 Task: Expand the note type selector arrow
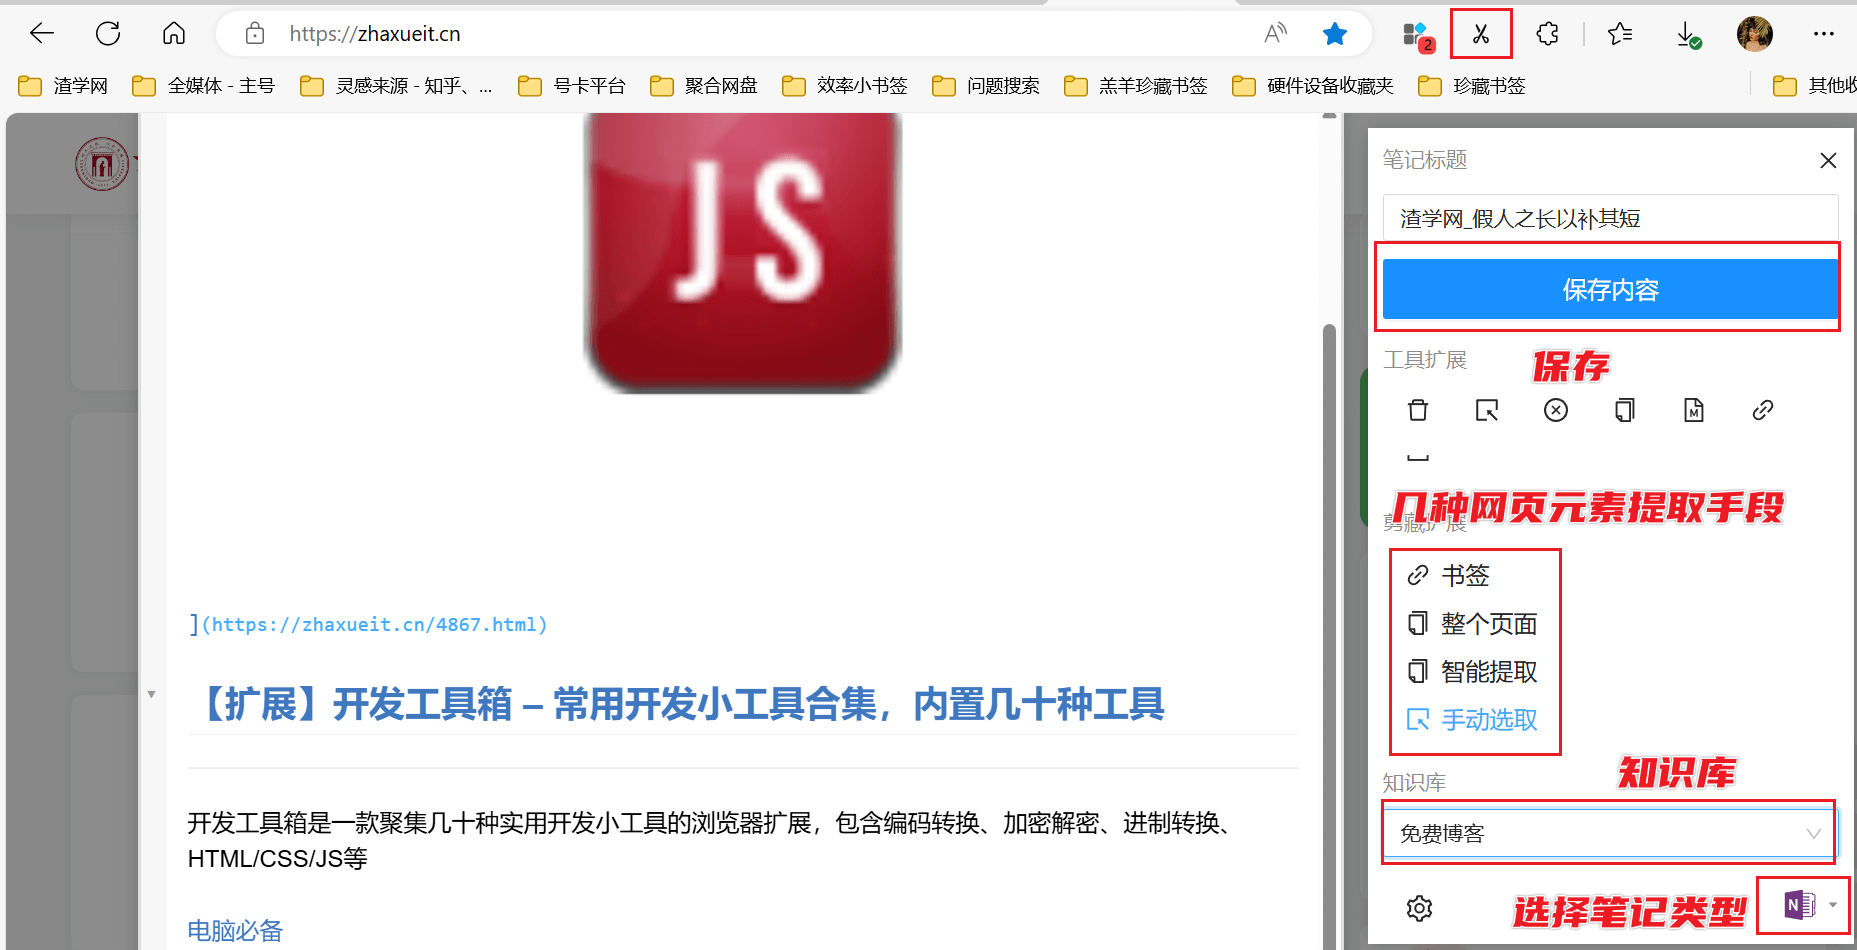click(1837, 905)
